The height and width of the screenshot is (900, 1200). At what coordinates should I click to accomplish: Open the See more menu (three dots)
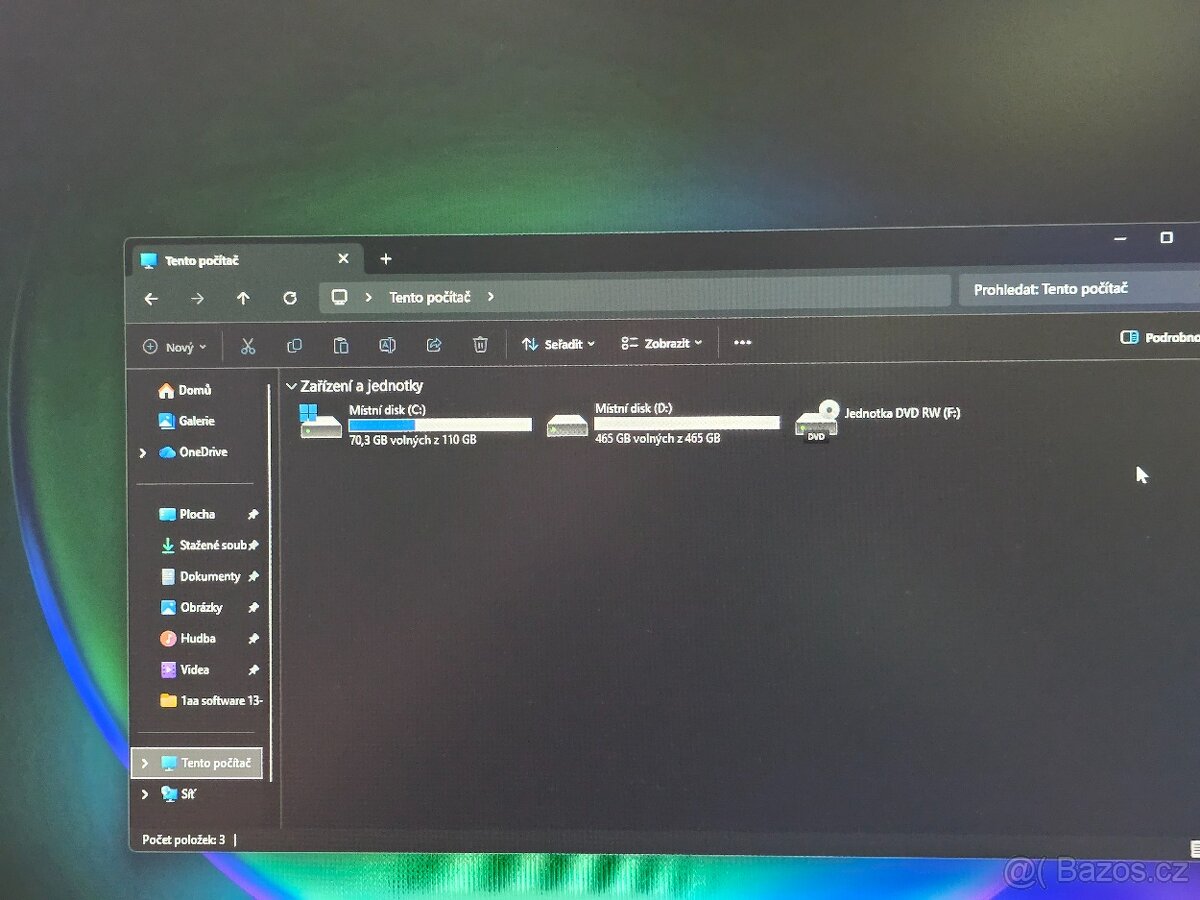coord(742,344)
